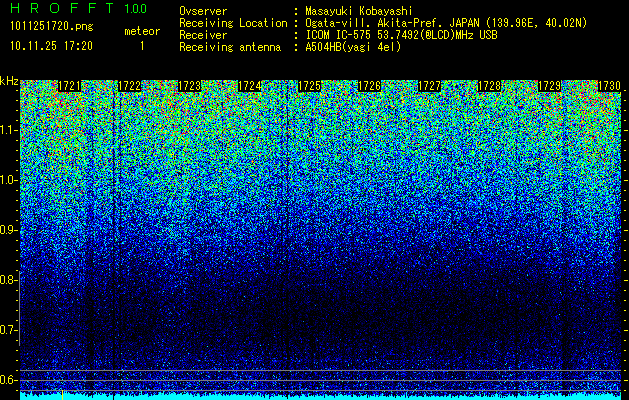This screenshot has width=629, height=400.
Task: Click the 0.9 frequency axis label
Action: tap(8, 230)
